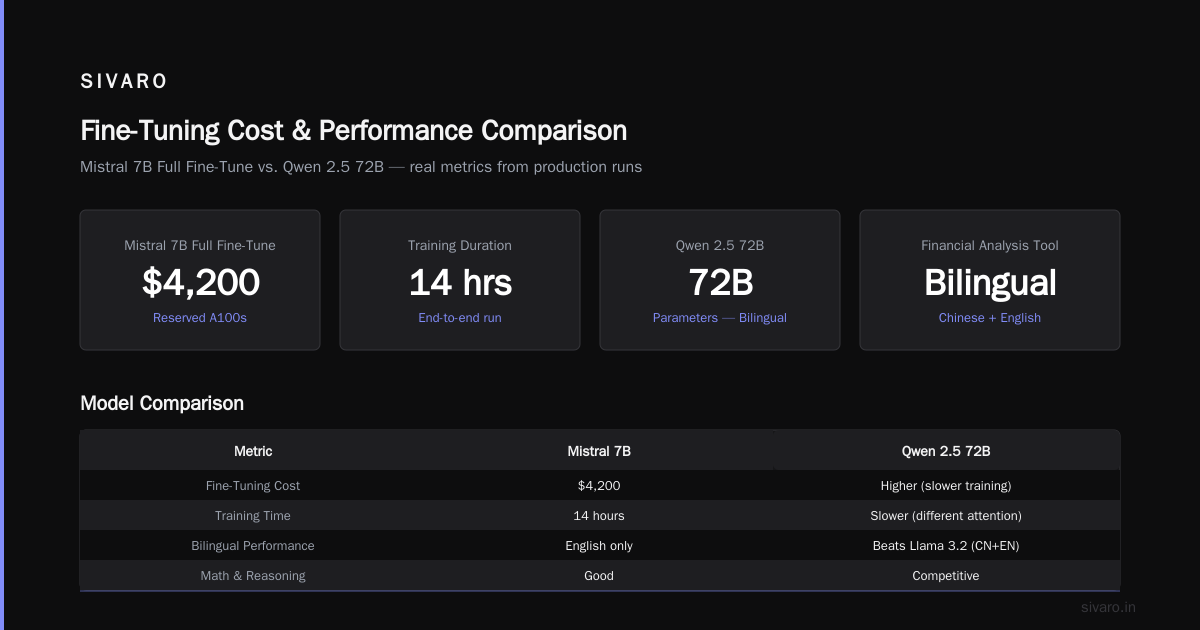The width and height of the screenshot is (1200, 630).
Task: Select the Model Comparison section heading
Action: [162, 403]
